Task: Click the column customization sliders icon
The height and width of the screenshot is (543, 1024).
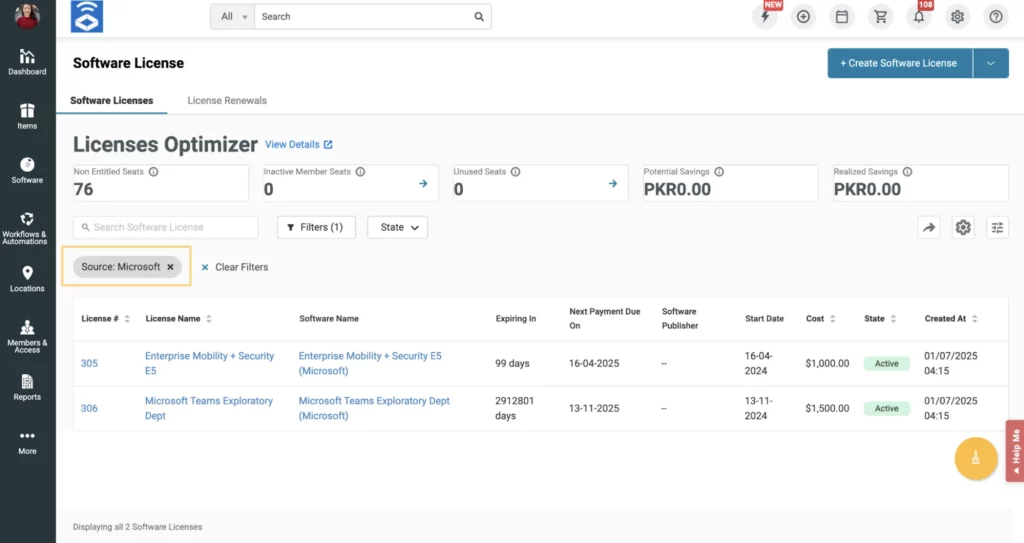Action: coord(997,228)
